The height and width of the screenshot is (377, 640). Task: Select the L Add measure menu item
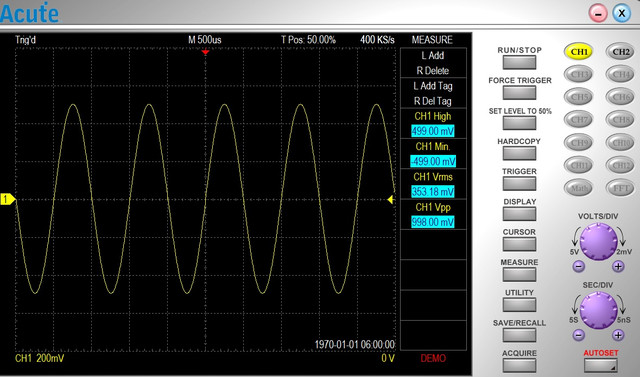click(433, 55)
